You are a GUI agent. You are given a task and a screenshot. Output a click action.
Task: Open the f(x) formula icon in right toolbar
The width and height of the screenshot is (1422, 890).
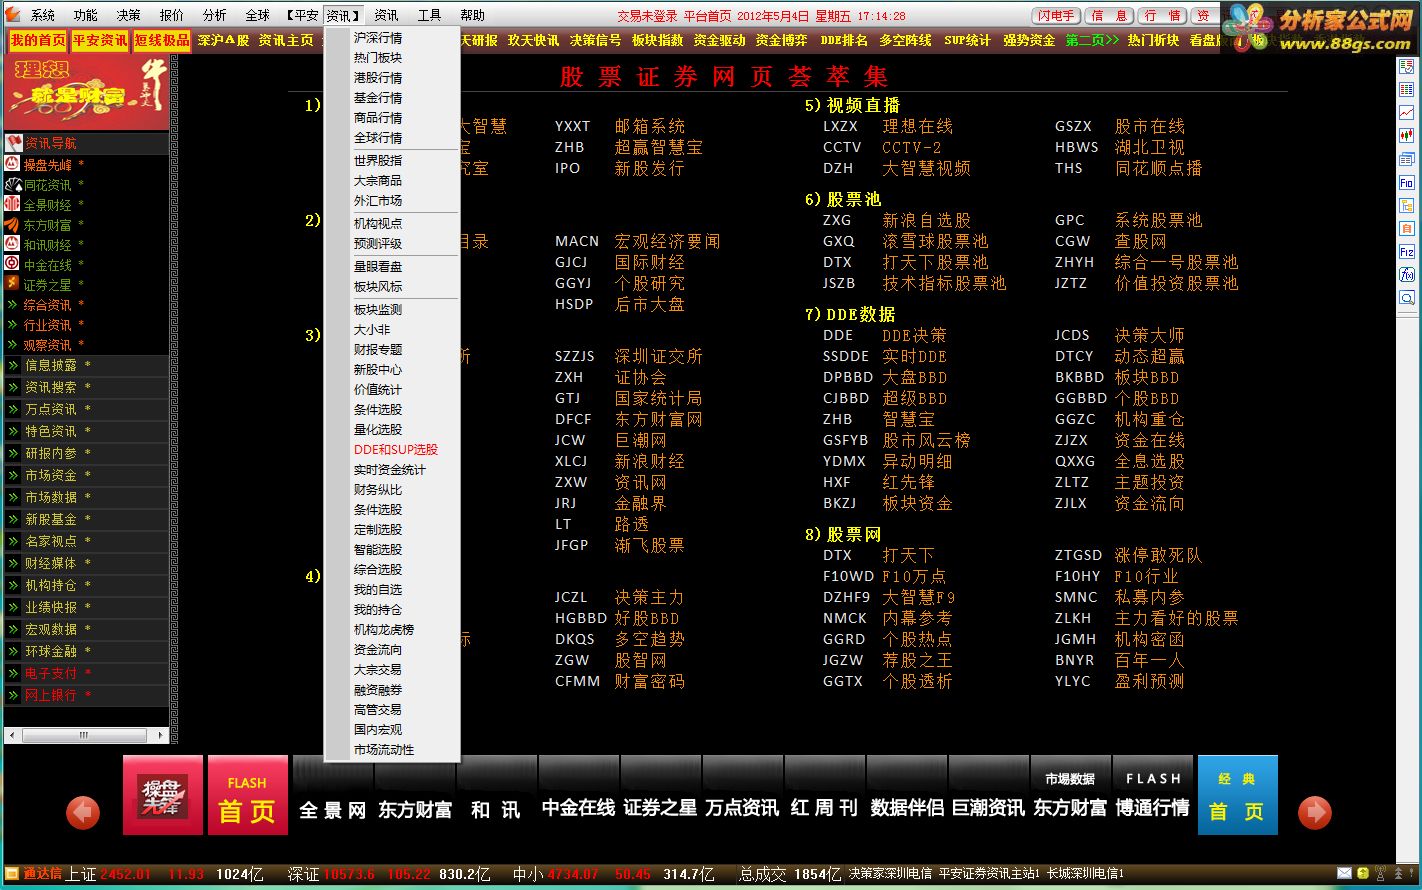[x=1406, y=274]
